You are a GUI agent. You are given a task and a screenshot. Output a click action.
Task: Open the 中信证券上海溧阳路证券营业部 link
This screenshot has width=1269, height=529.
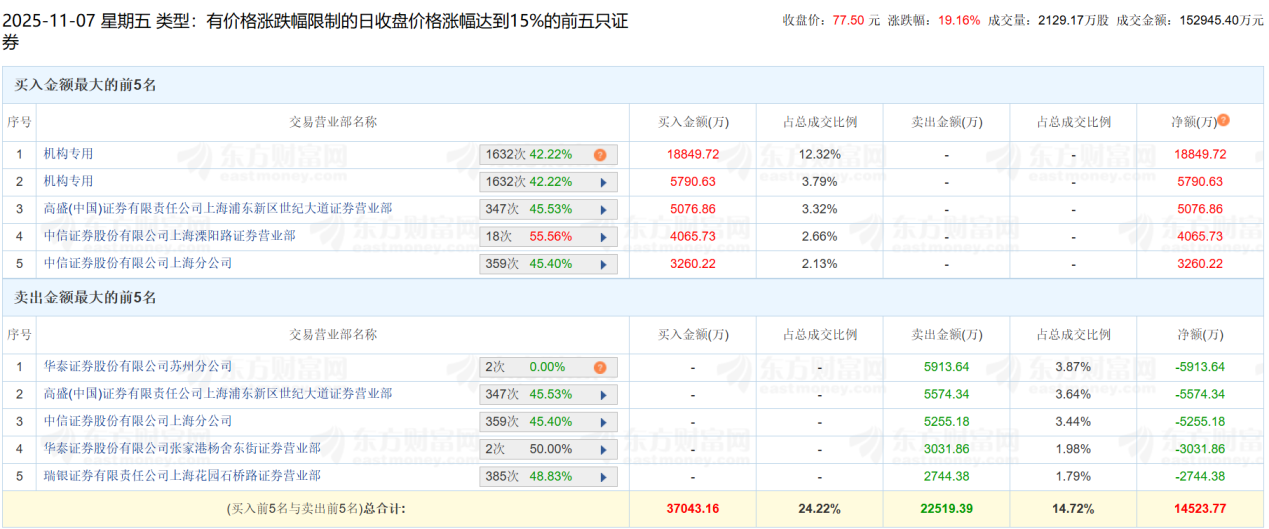(169, 236)
